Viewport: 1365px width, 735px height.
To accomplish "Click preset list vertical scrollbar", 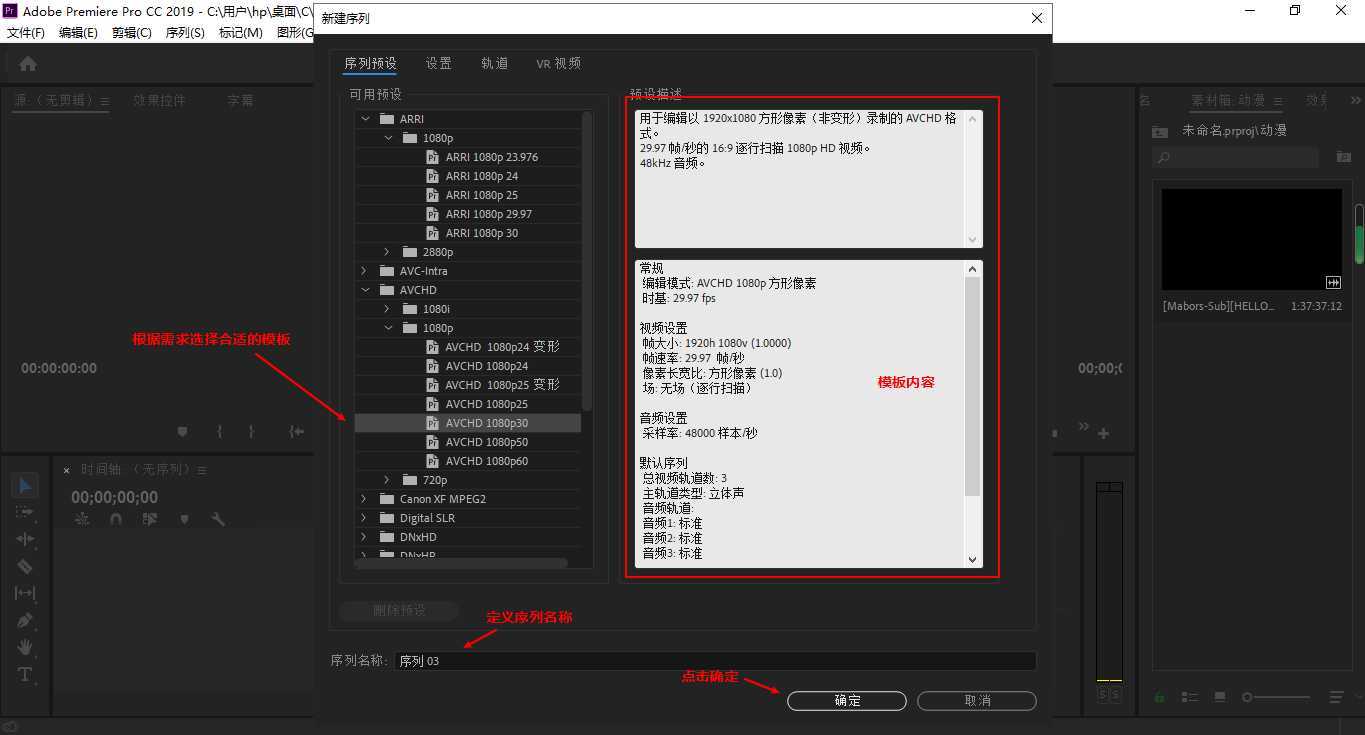I will tap(587, 260).
